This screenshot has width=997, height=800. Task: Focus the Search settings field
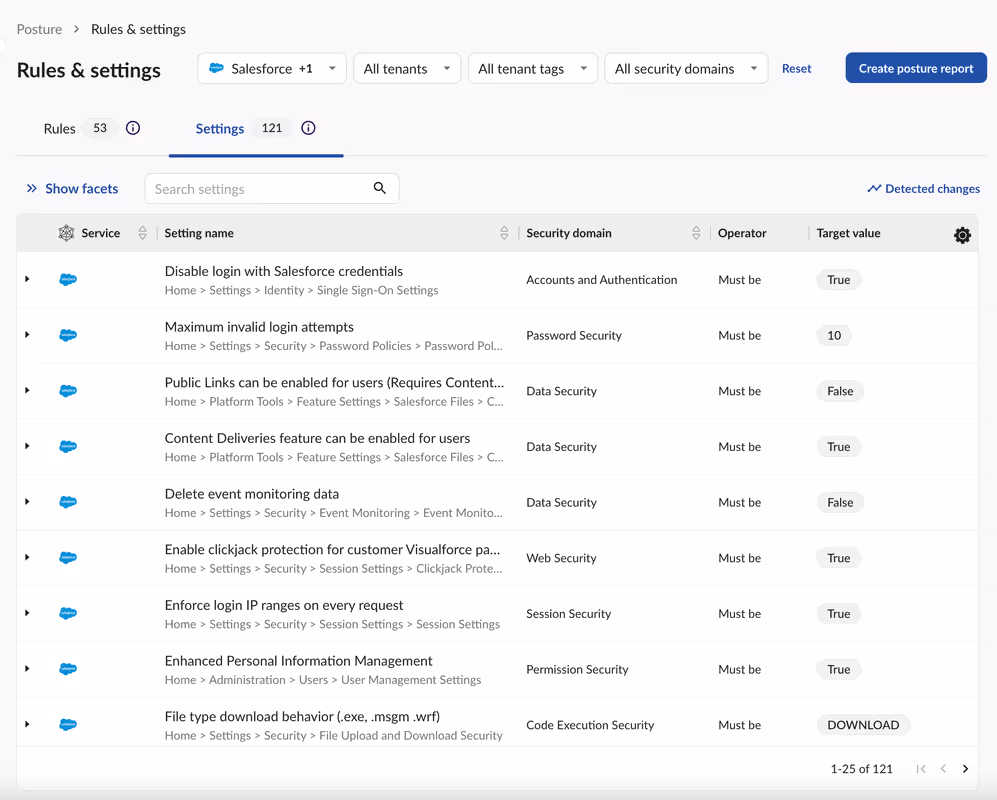[272, 189]
